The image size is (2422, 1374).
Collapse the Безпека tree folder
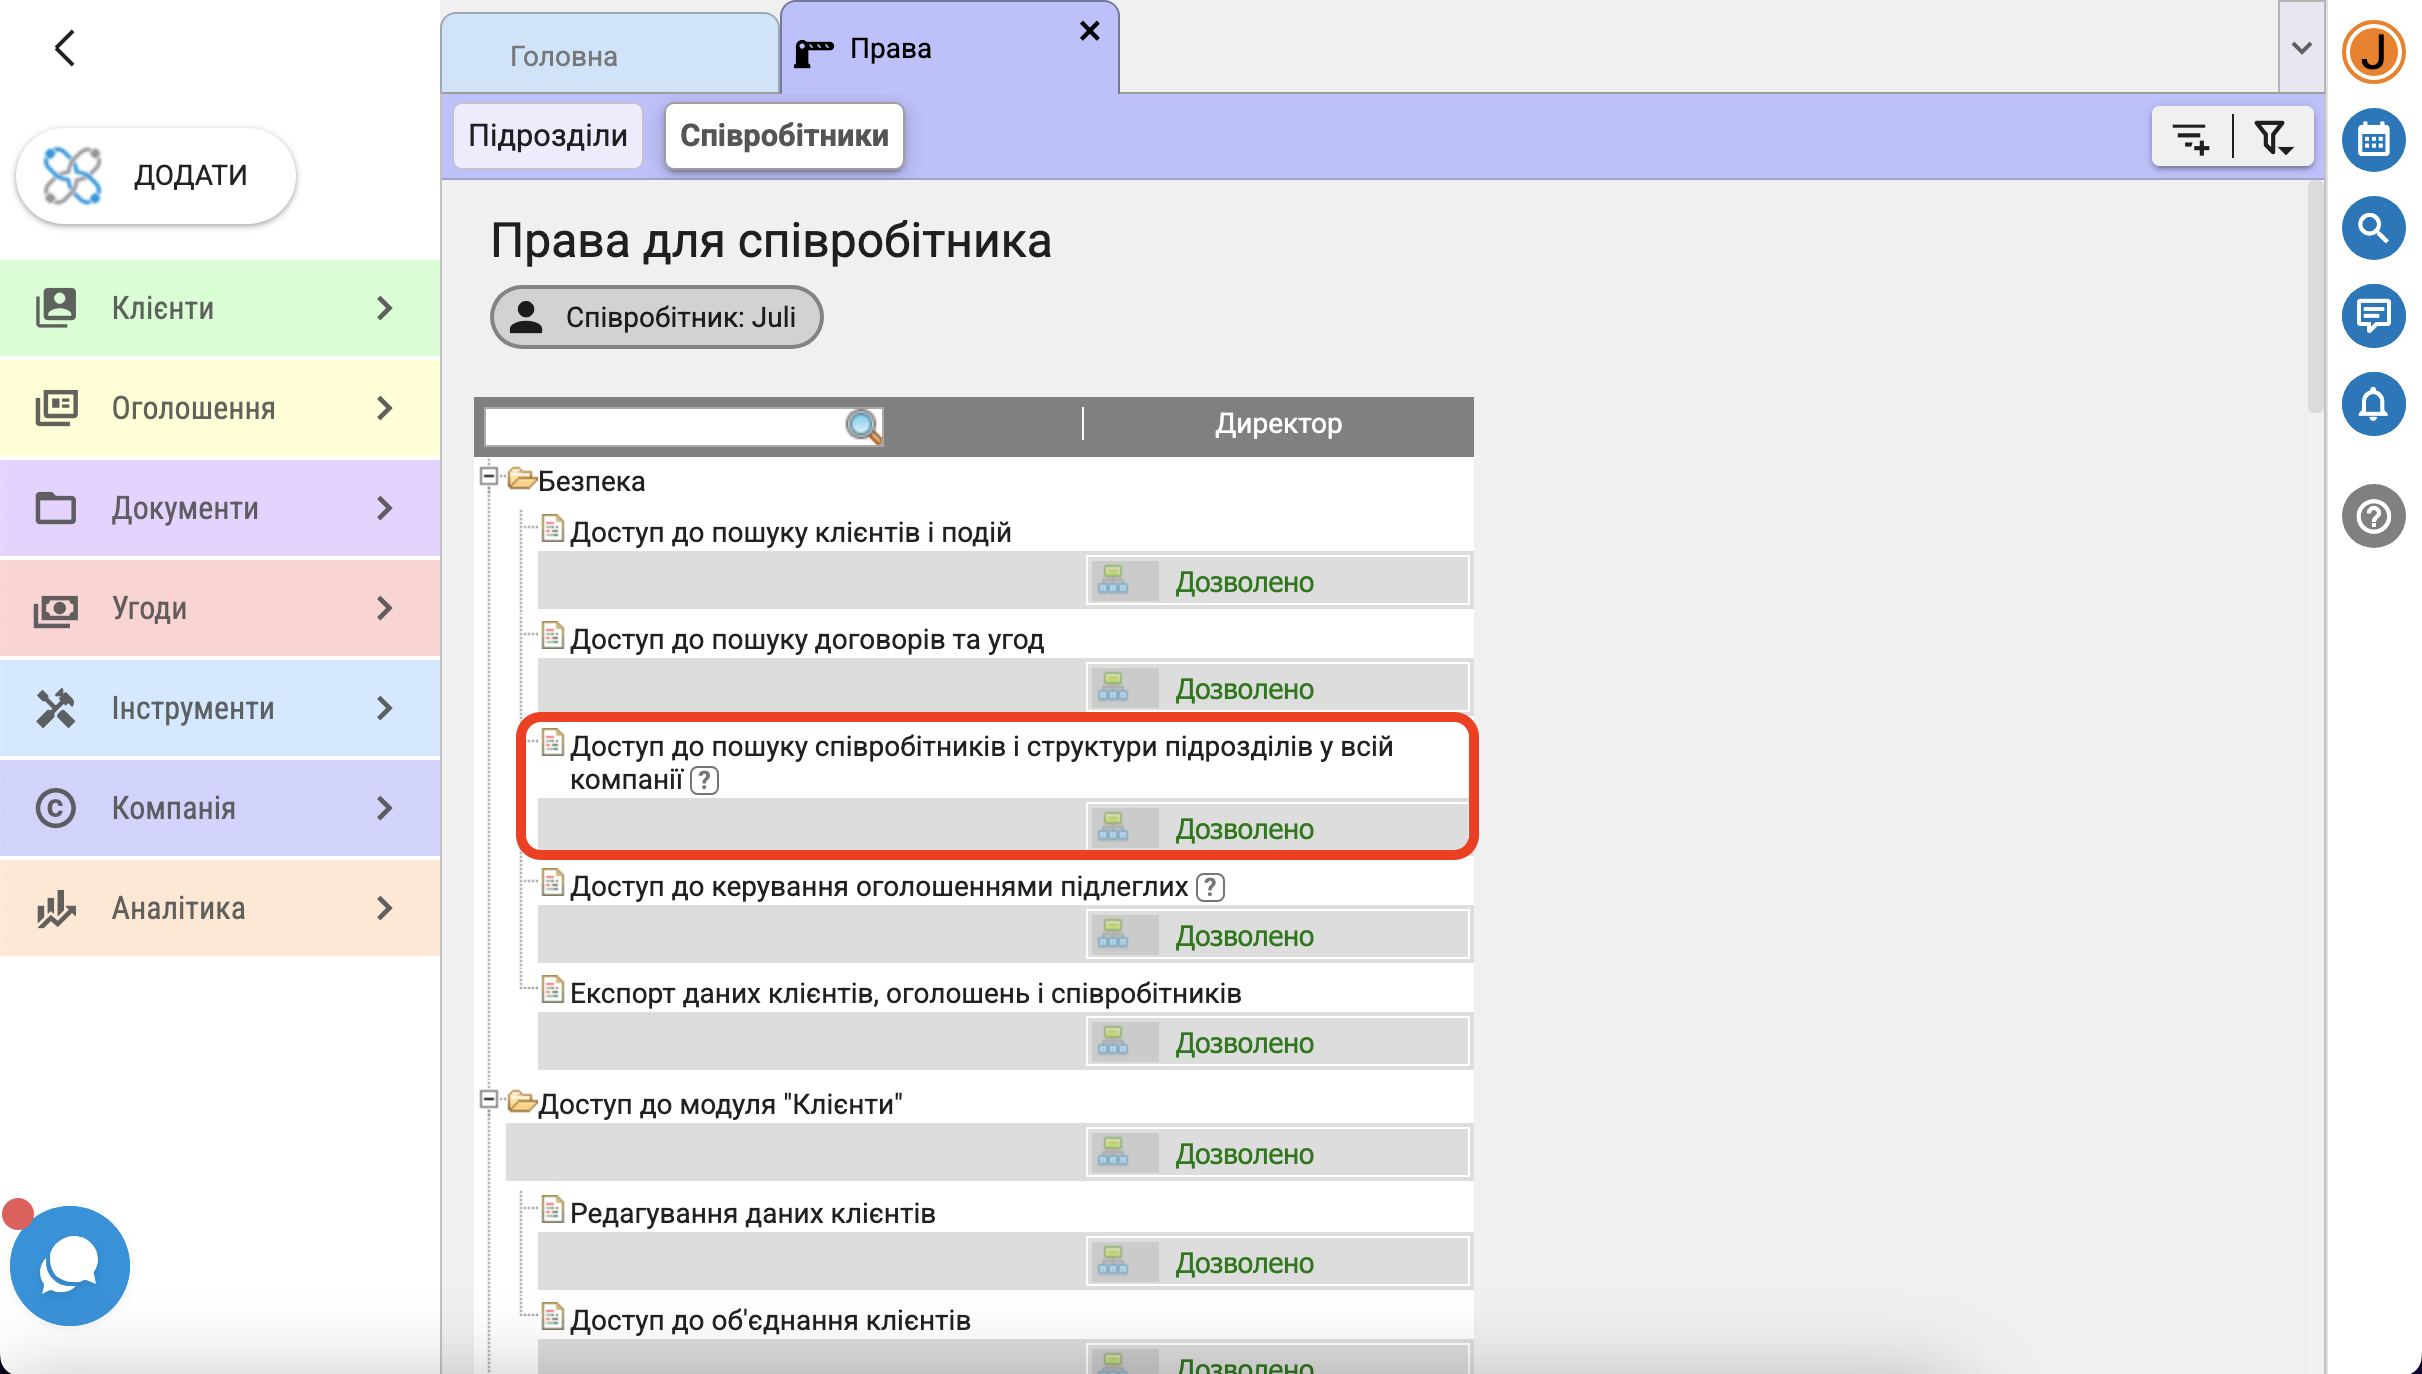click(x=489, y=476)
